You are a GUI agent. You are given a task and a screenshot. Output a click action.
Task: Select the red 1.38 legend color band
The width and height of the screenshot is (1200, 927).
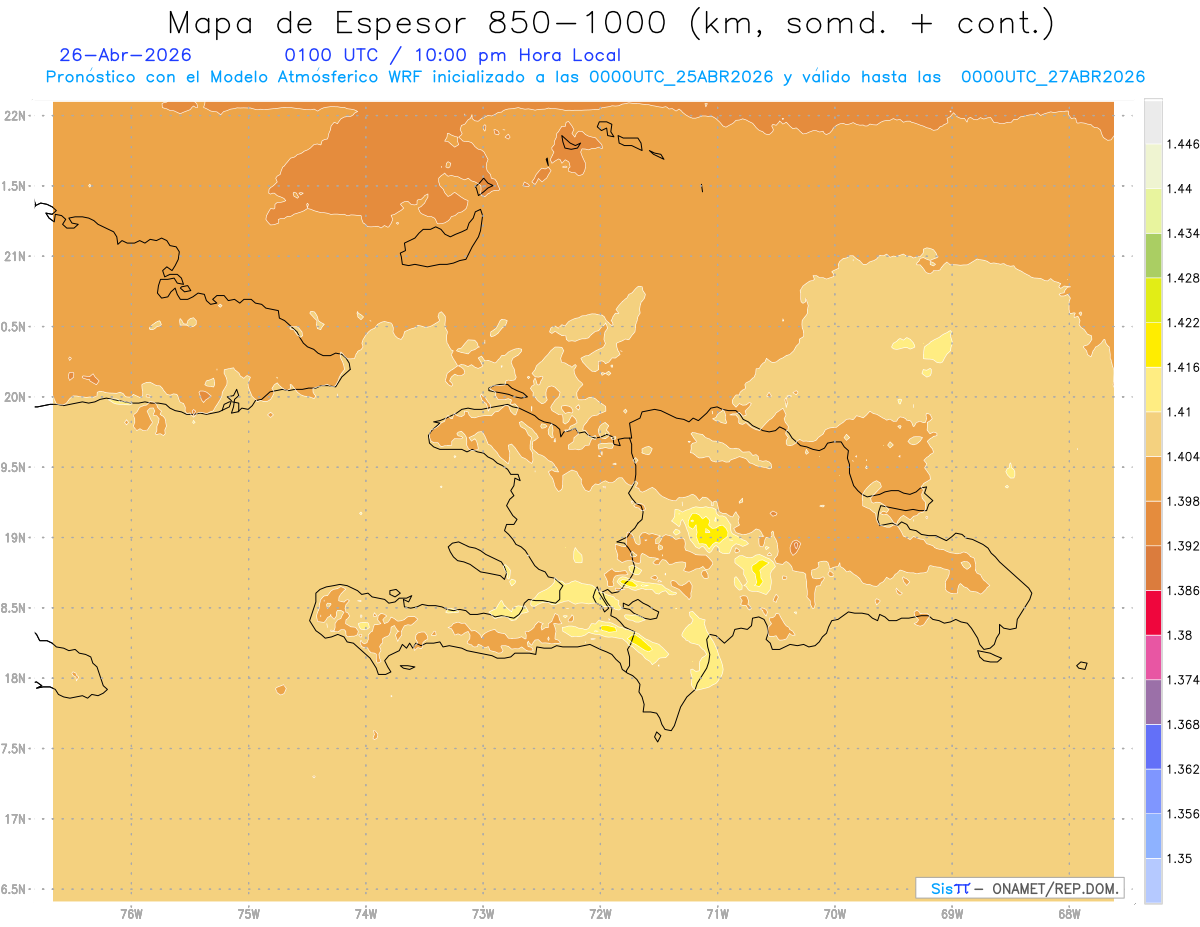[1153, 613]
